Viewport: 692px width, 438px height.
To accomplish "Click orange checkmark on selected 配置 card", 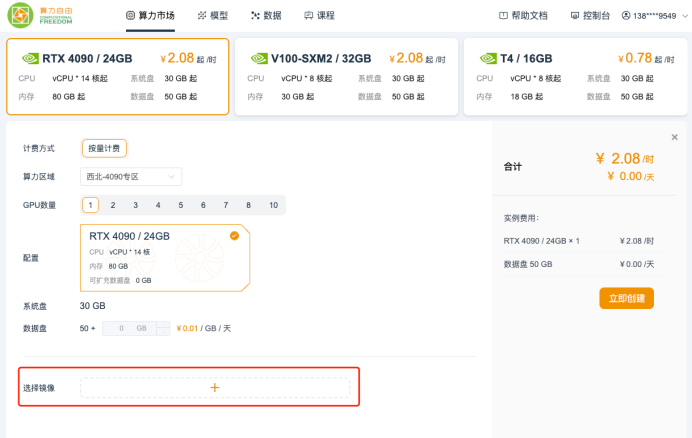I will pos(234,236).
